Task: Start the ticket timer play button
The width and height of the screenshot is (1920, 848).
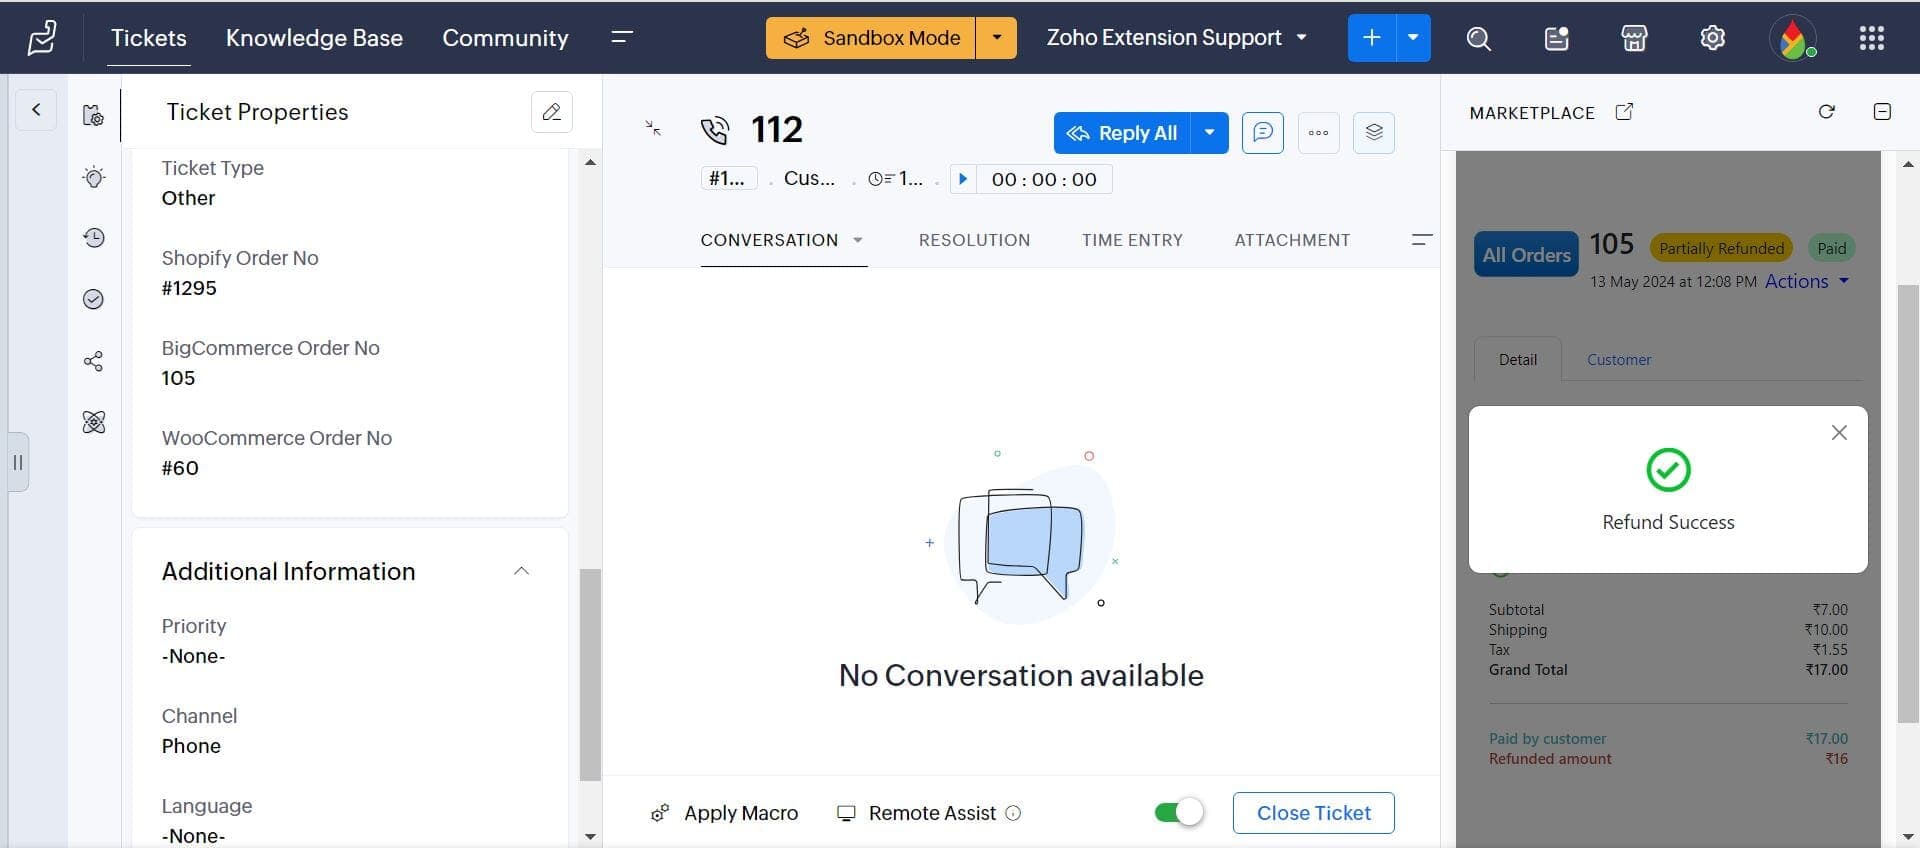Action: [963, 179]
